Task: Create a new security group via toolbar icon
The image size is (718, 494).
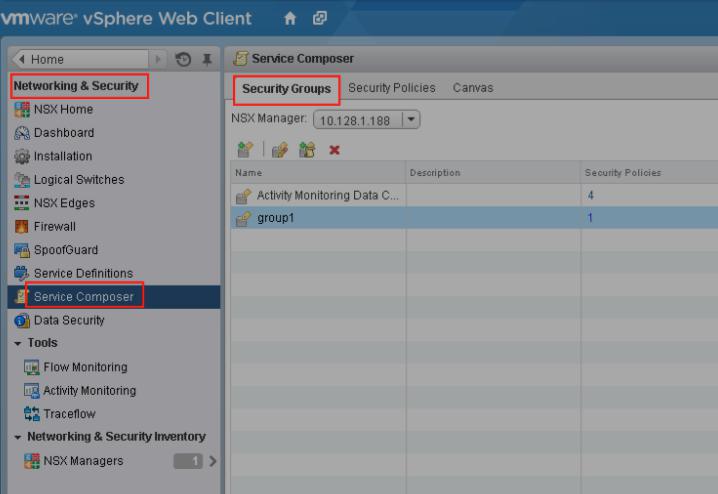Action: [245, 150]
